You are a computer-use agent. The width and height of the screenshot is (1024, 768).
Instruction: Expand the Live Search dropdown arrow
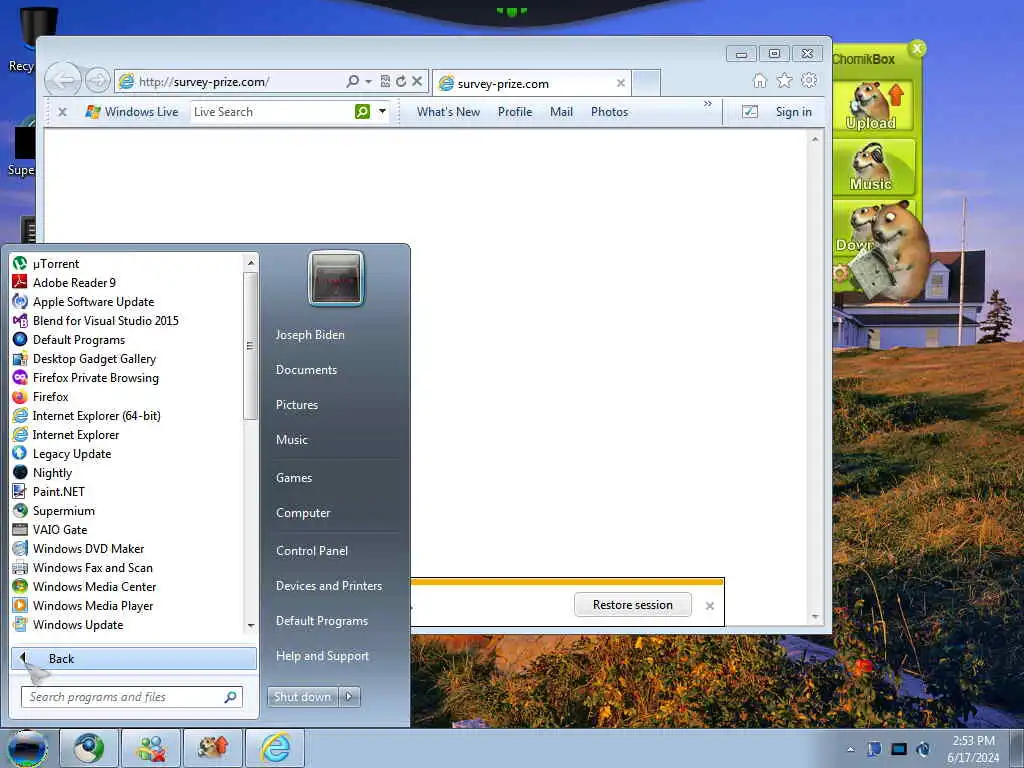coord(383,112)
